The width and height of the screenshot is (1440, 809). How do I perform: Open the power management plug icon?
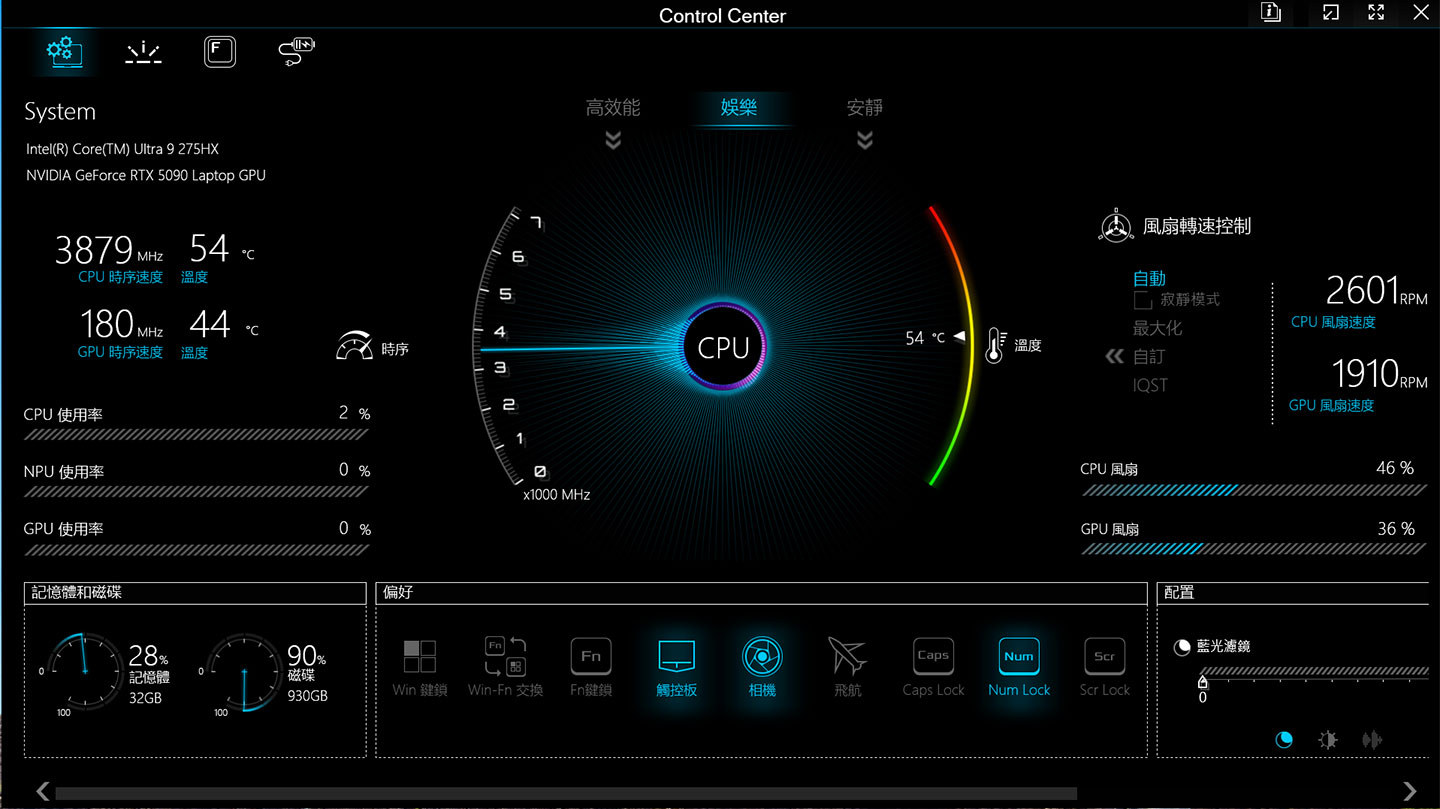point(293,51)
